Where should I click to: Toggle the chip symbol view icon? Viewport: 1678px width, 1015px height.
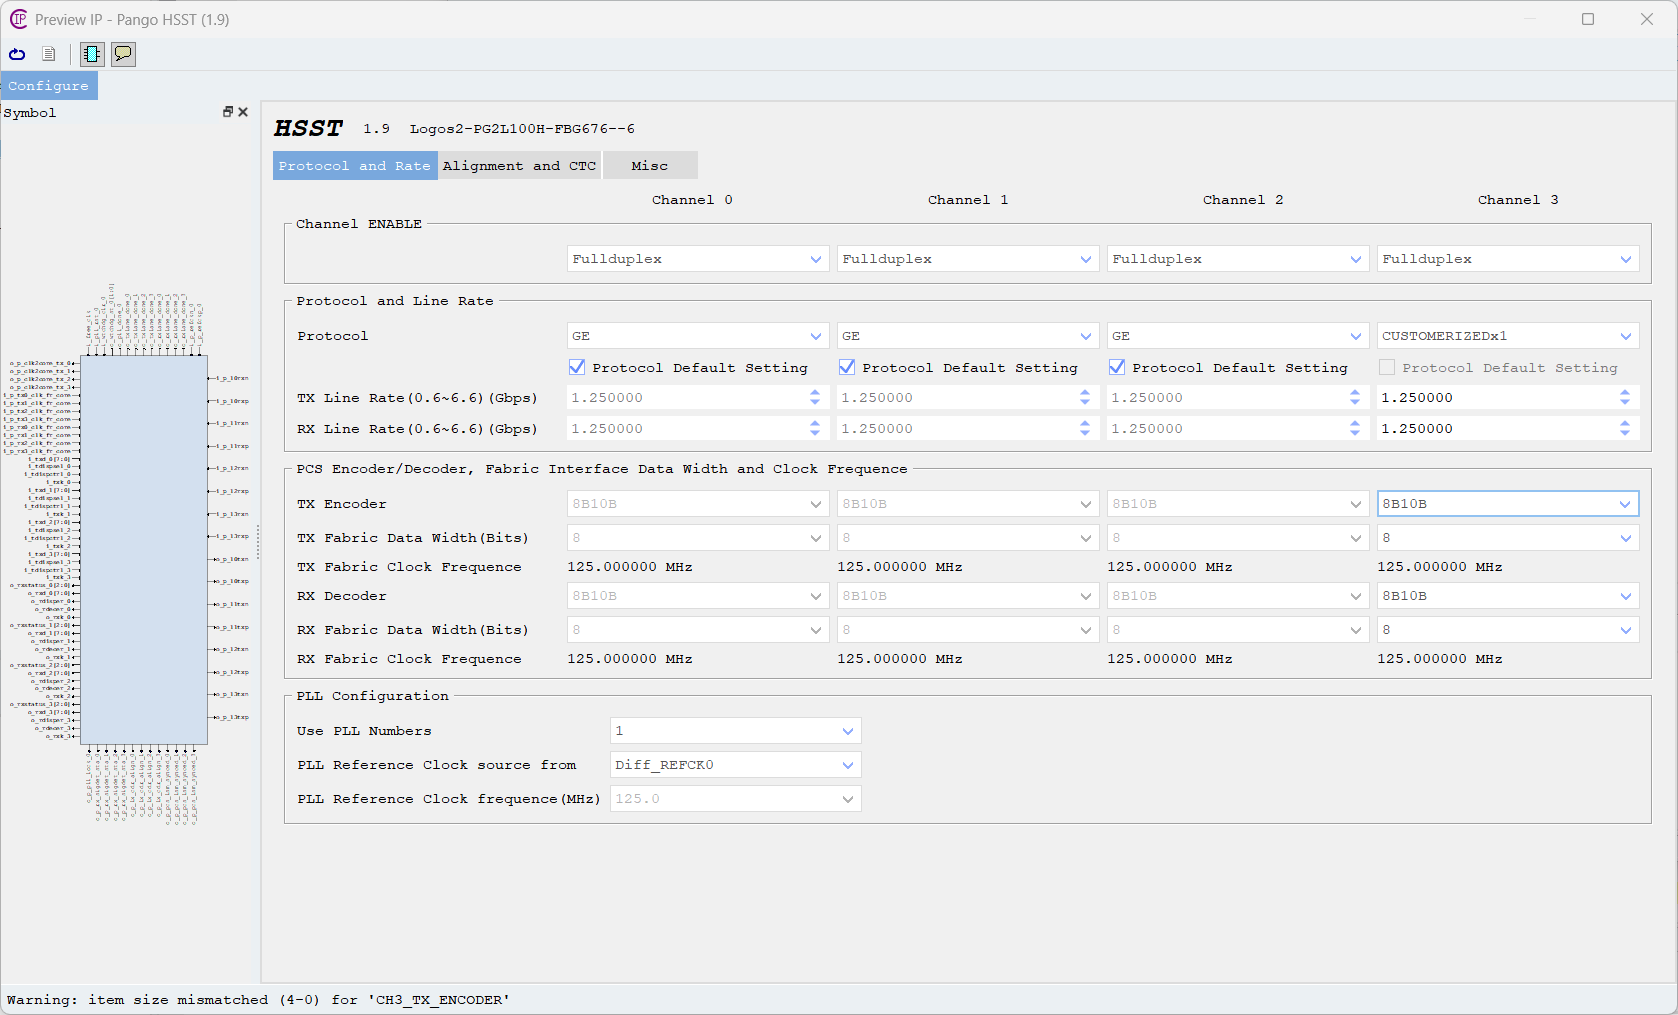point(92,54)
